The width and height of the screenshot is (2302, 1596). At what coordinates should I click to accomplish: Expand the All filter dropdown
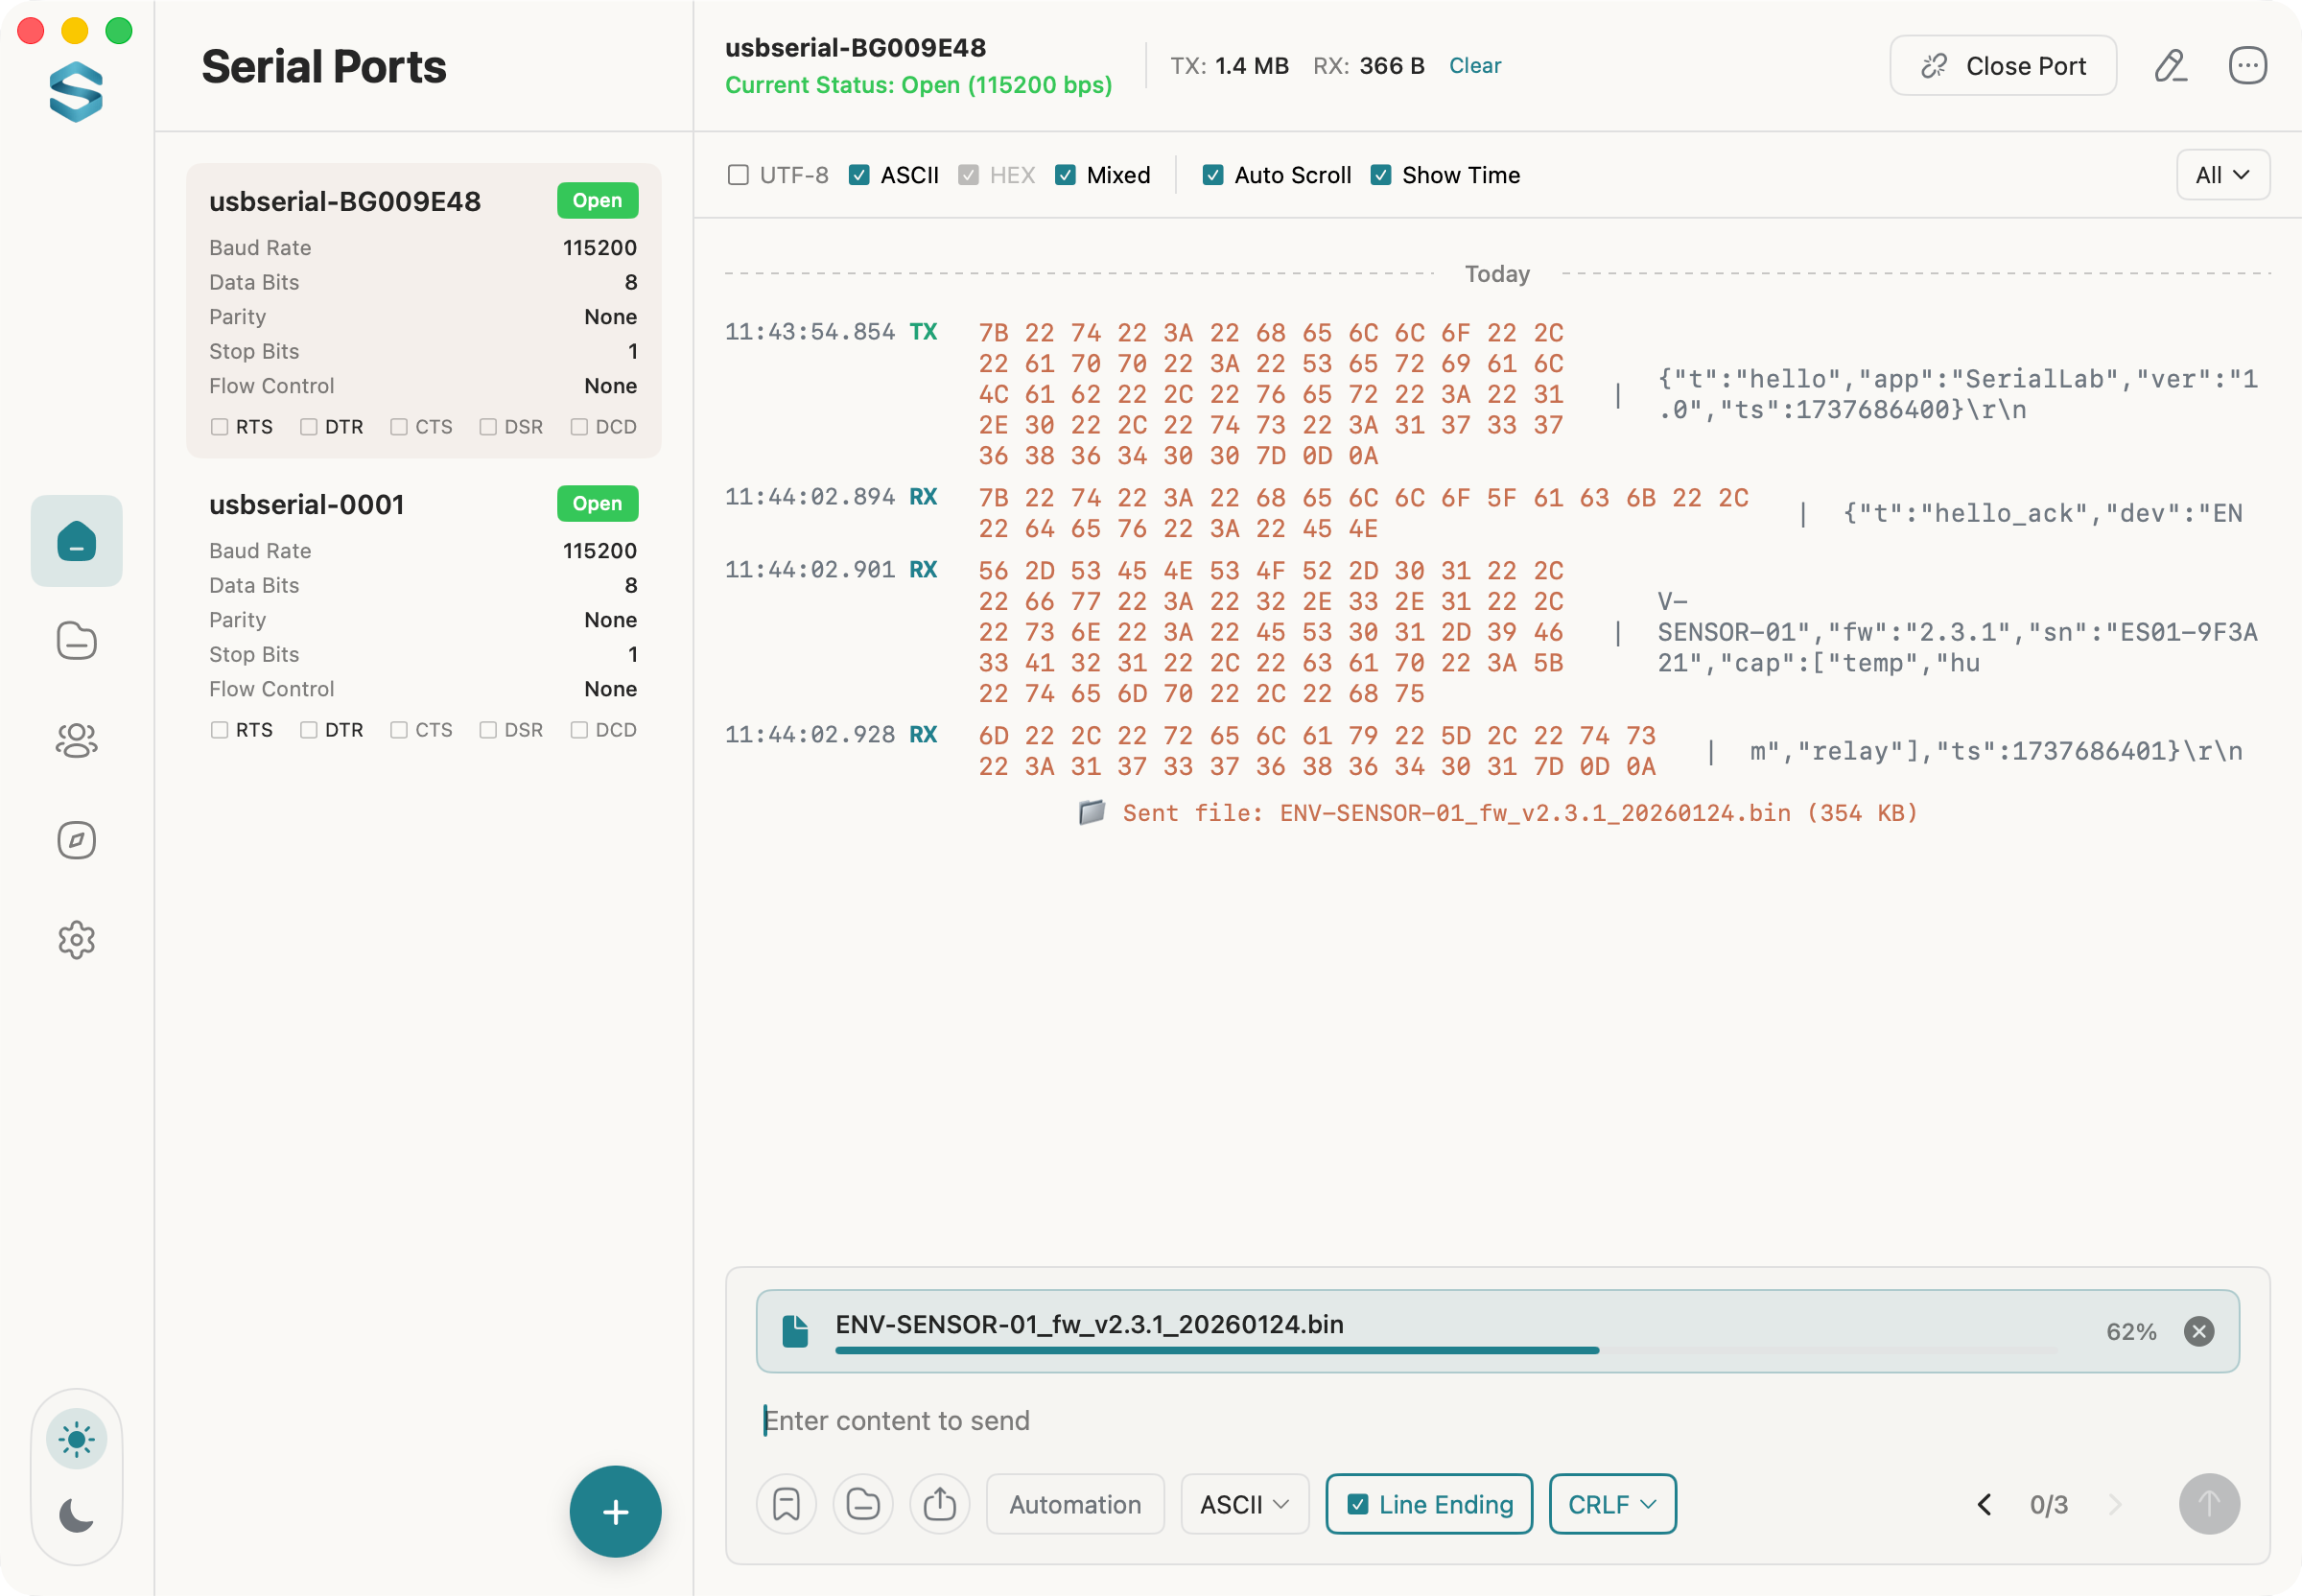[2222, 175]
